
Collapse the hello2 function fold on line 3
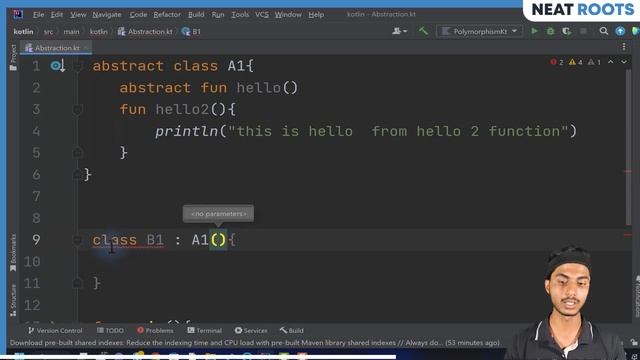click(78, 109)
